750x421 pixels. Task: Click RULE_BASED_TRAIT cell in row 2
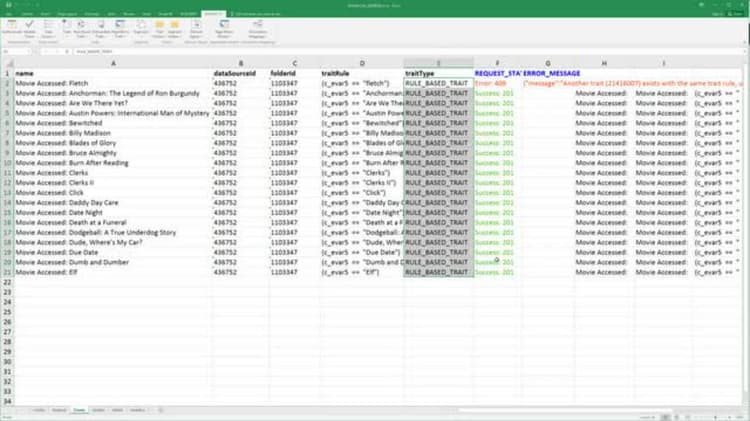tap(439, 83)
